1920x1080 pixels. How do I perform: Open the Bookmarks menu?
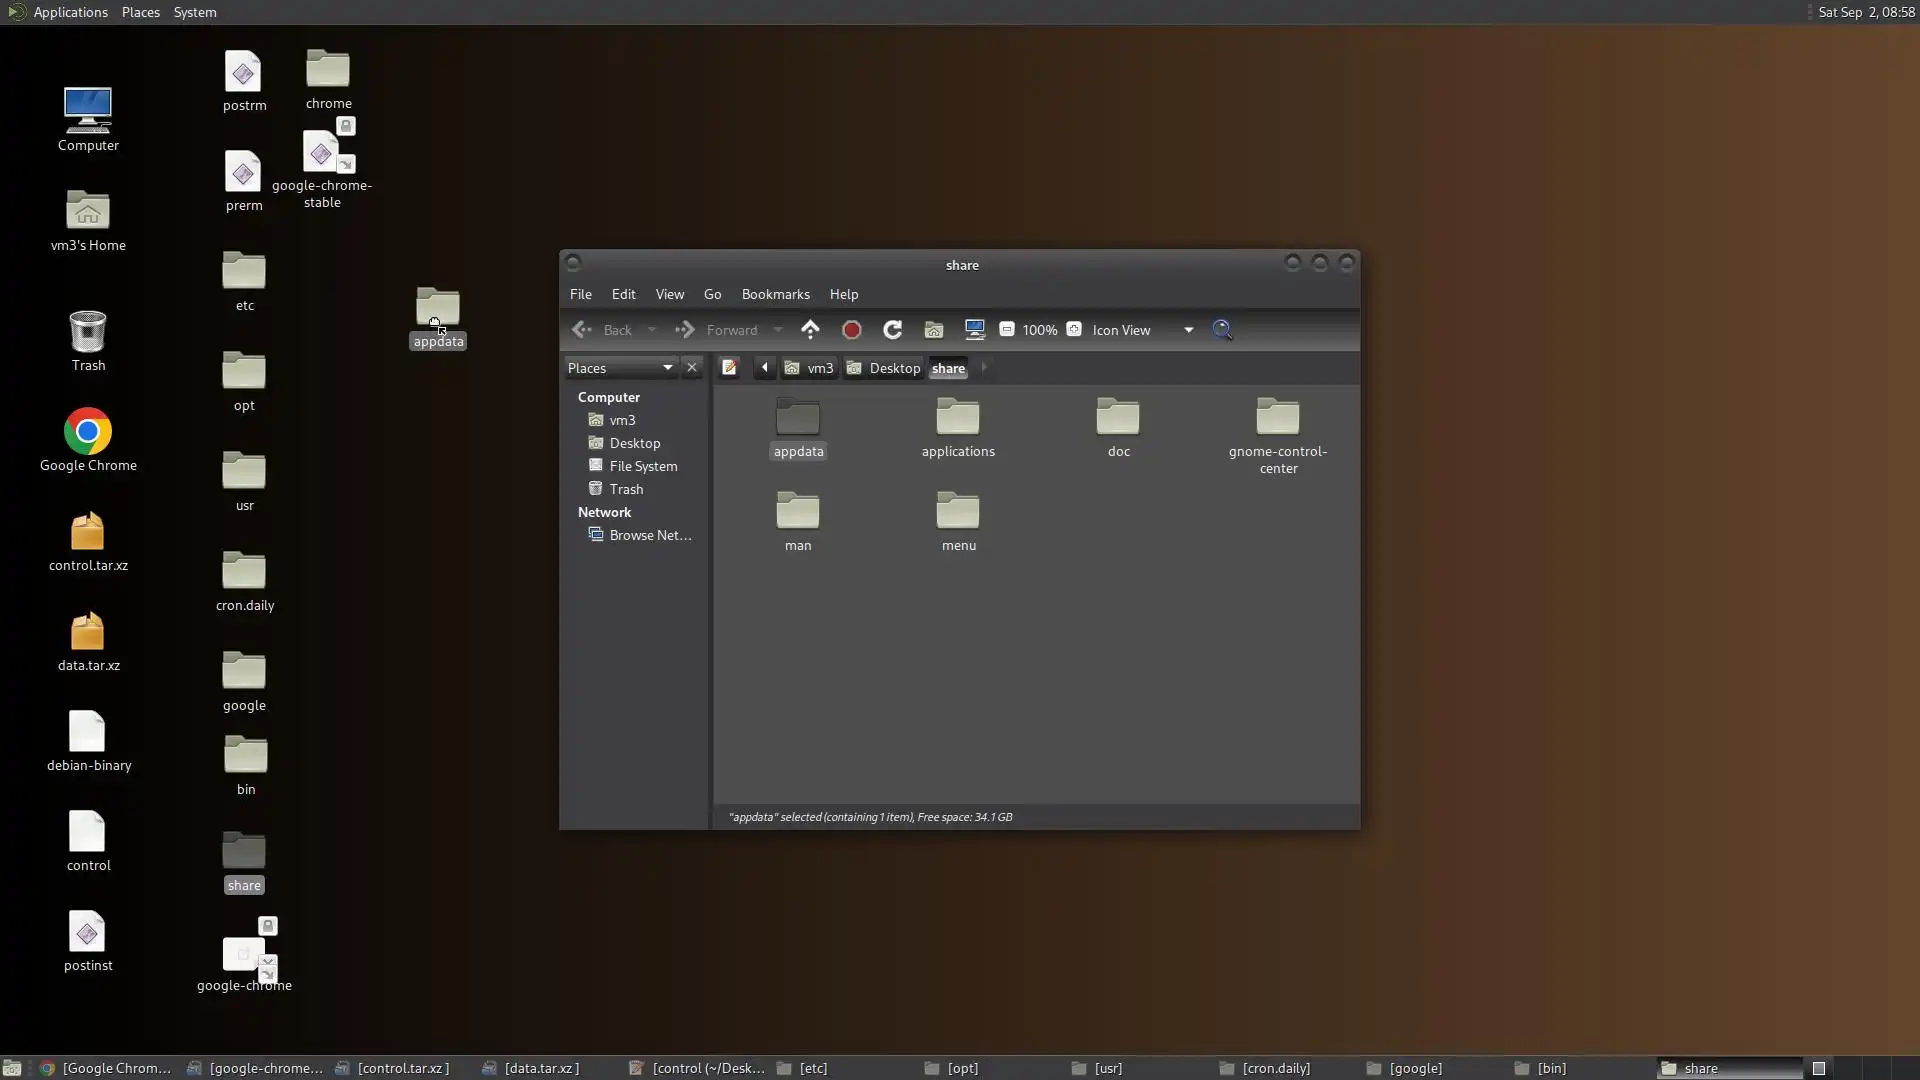tap(775, 294)
